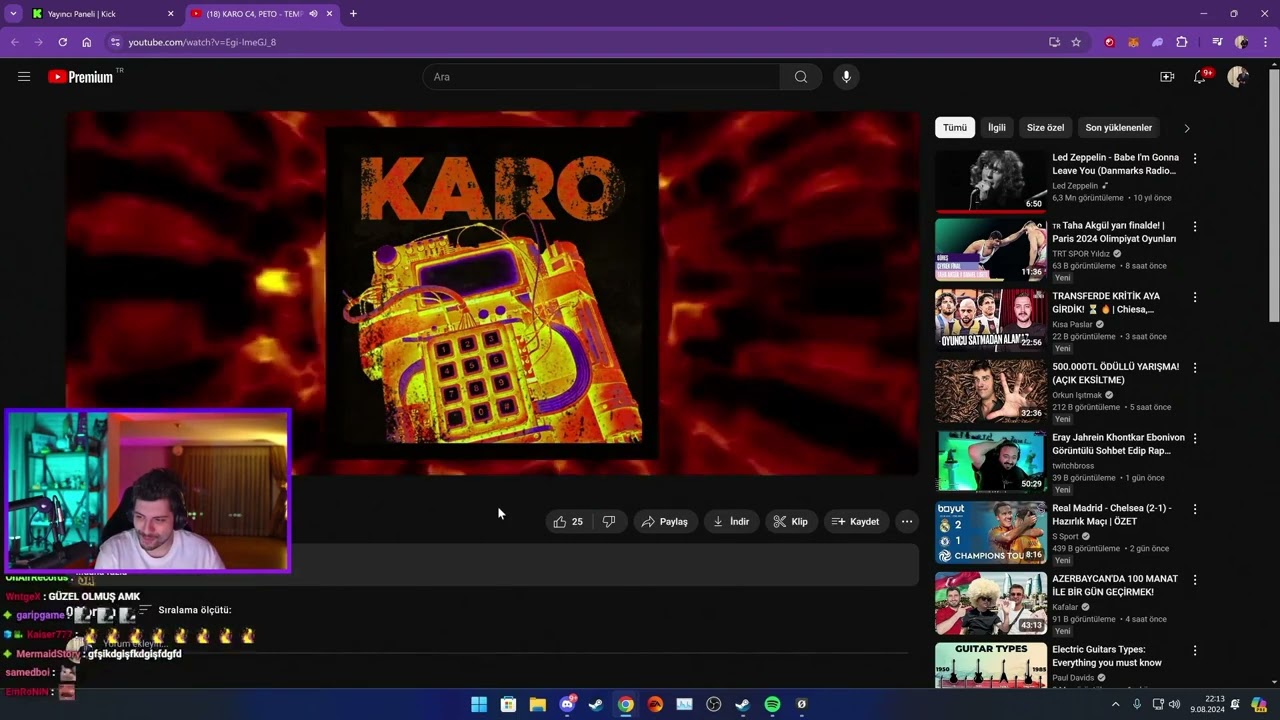Viewport: 1280px width, 720px height.
Task: Start voice search with microphone icon
Action: (x=846, y=77)
